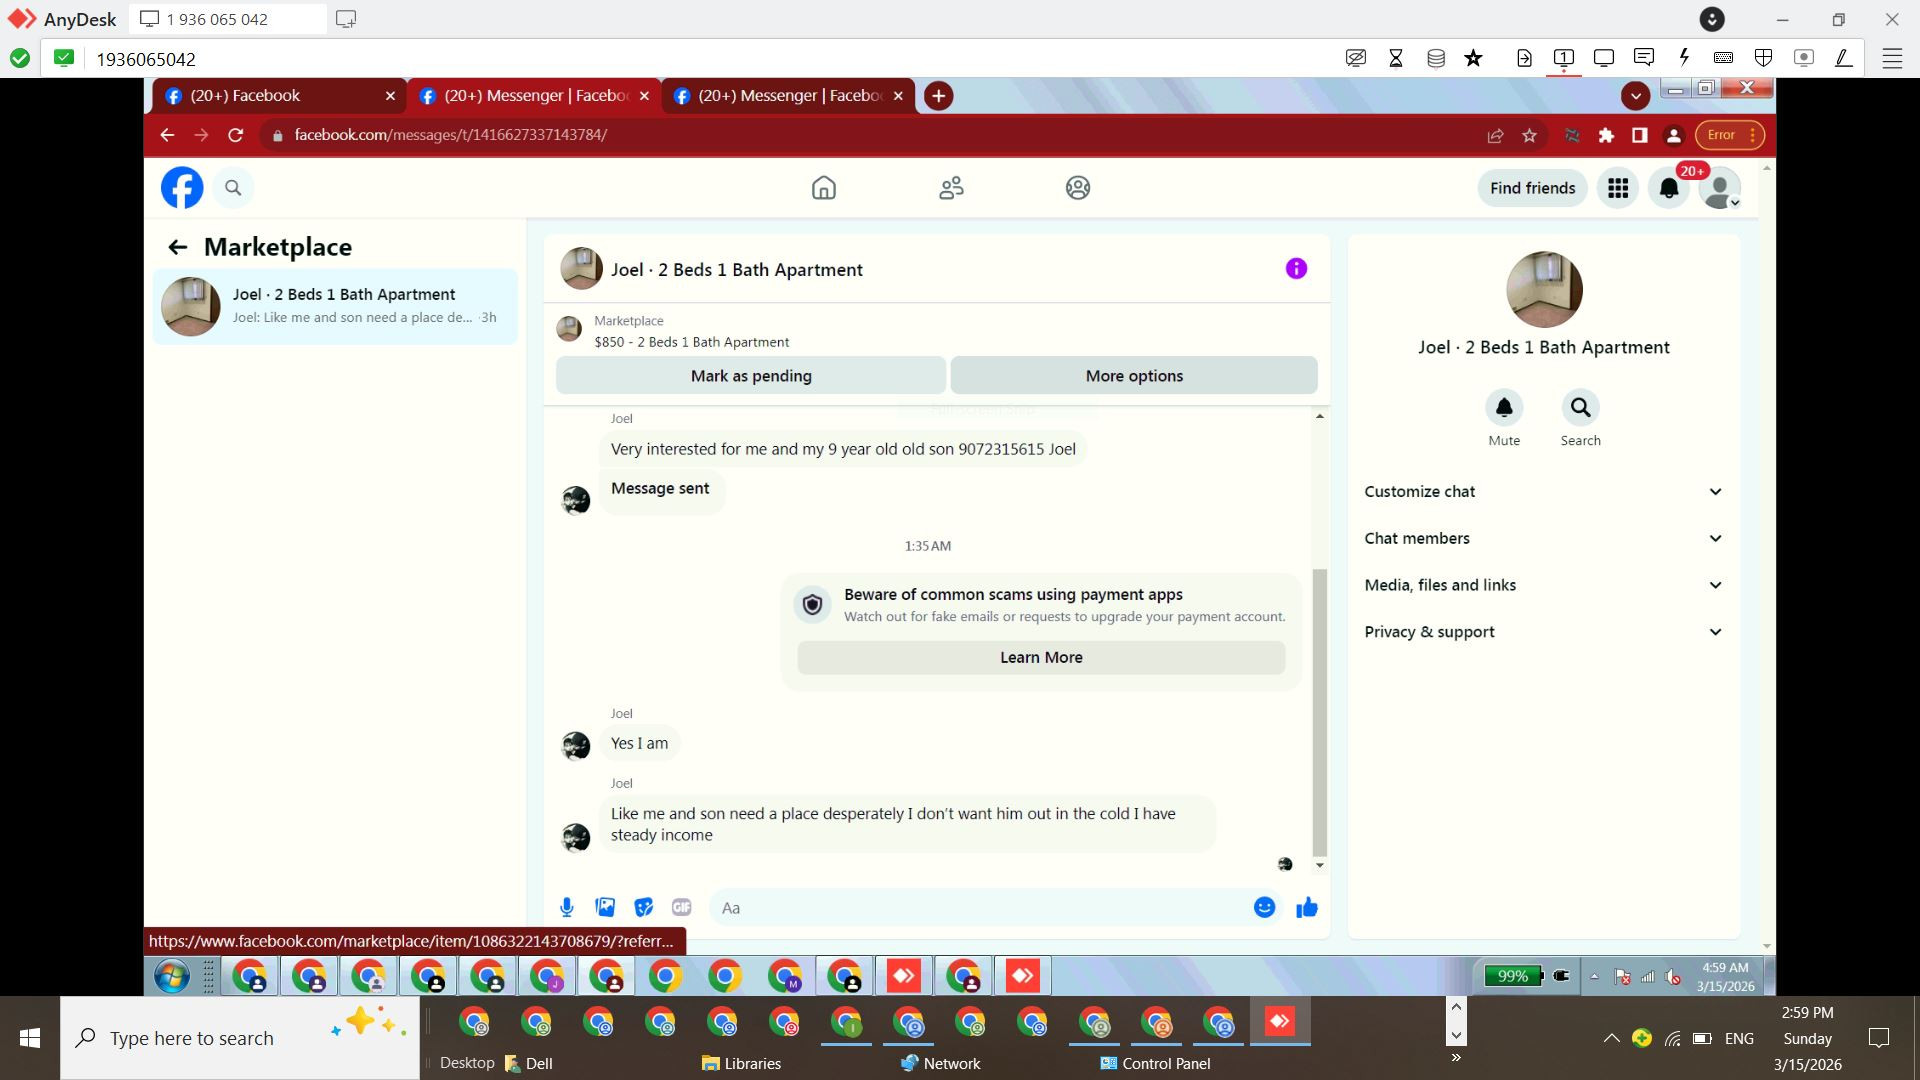Open the Facebook menu grid icon
The height and width of the screenshot is (1080, 1920).
1618,188
